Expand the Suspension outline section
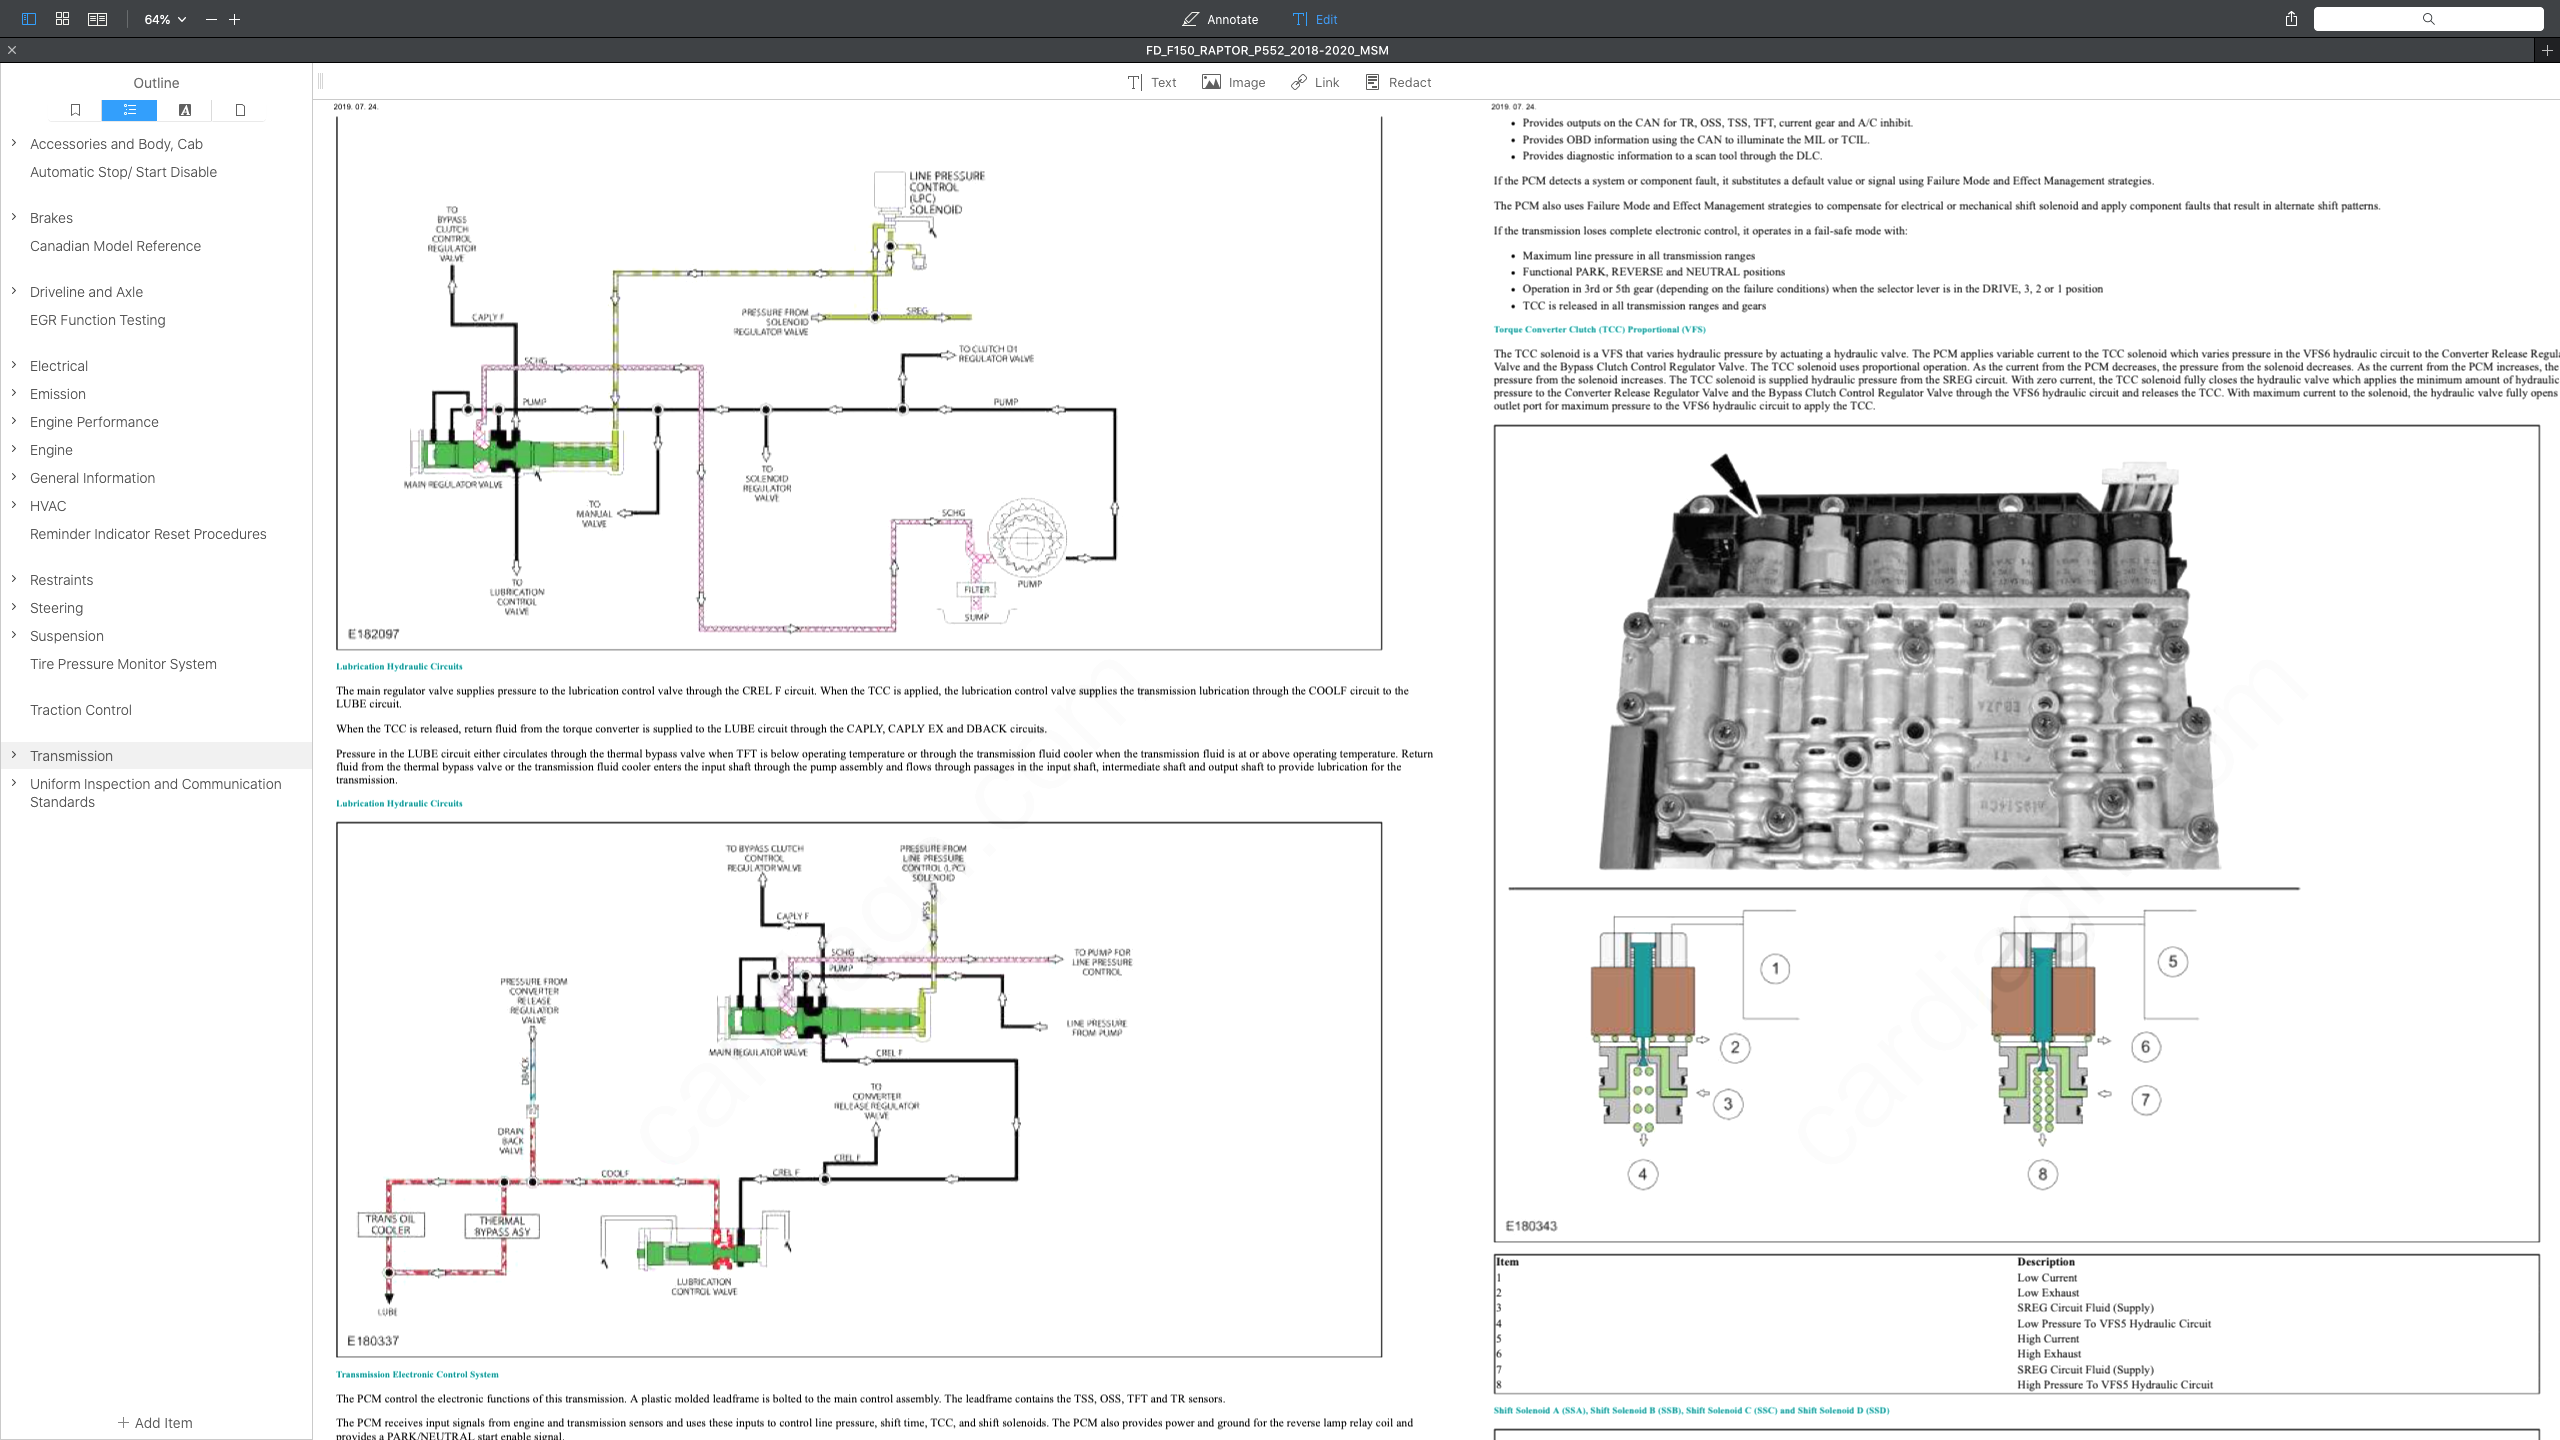The image size is (2560, 1440). [14, 635]
